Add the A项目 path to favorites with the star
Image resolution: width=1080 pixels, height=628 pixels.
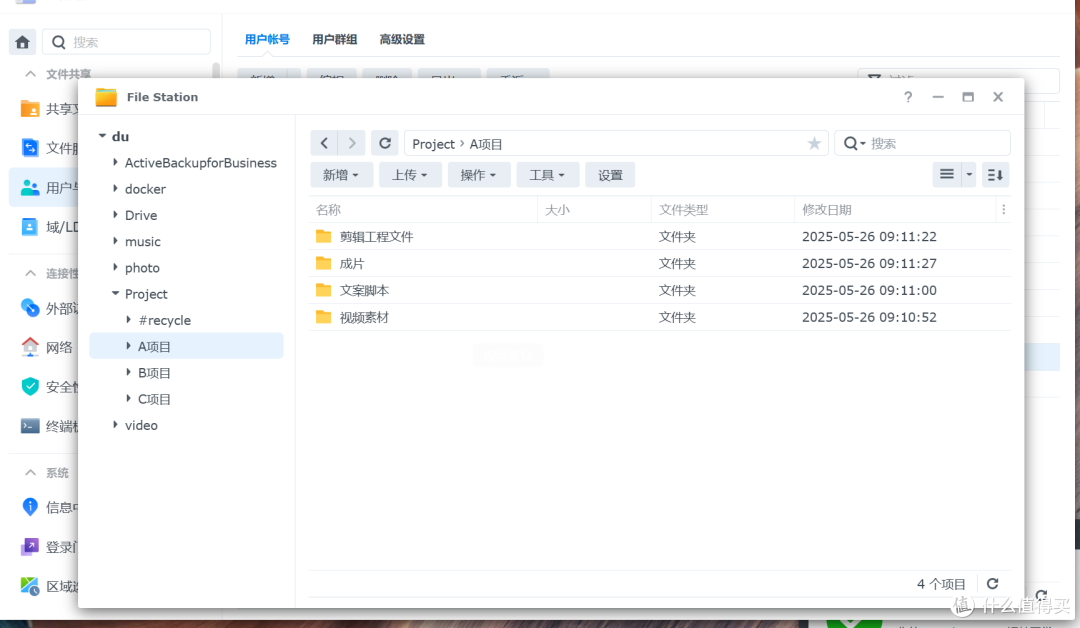point(814,143)
